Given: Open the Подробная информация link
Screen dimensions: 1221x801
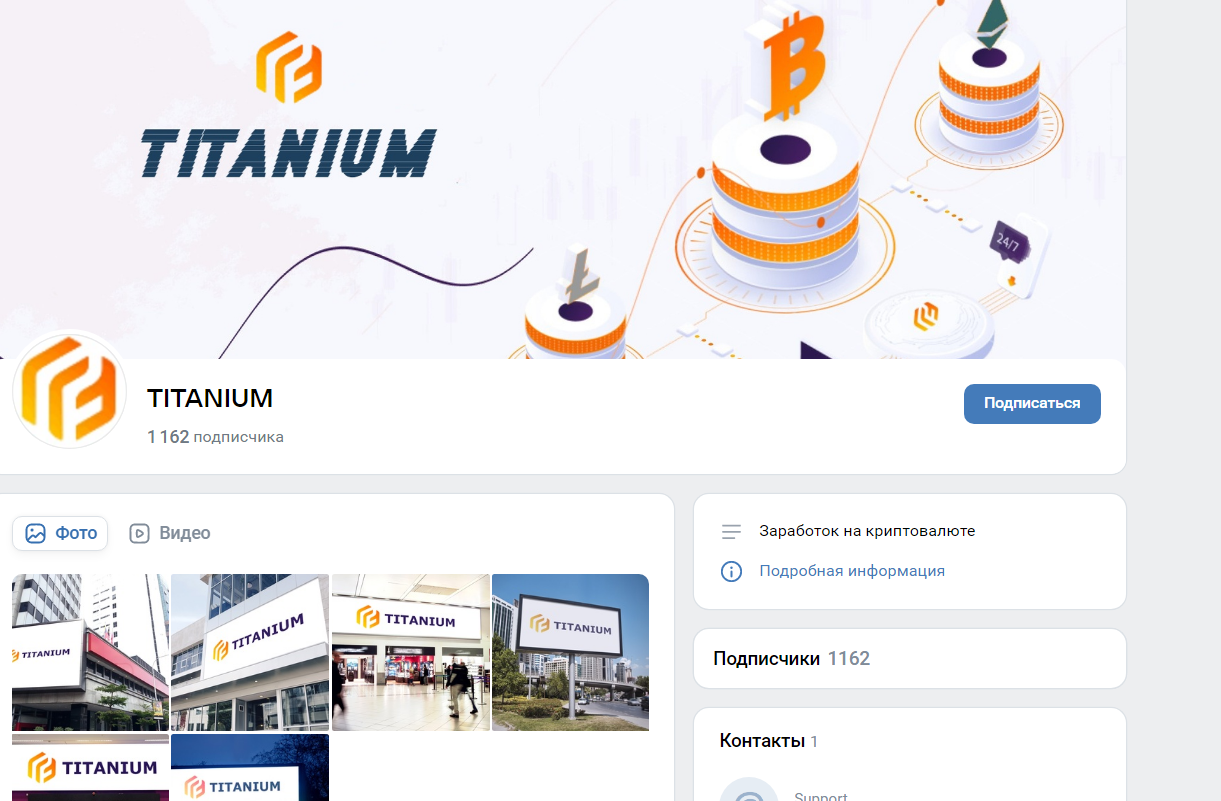Looking at the screenshot, I should tap(852, 571).
